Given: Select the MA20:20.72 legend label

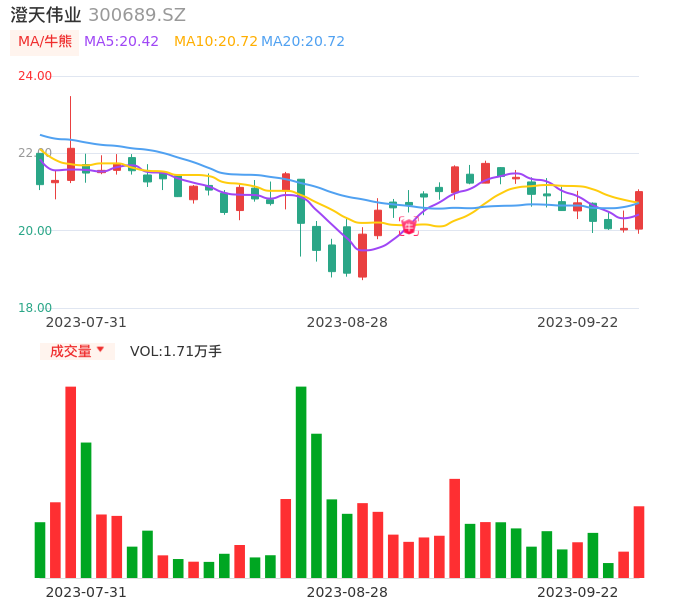Looking at the screenshot, I should pyautogui.click(x=303, y=42).
